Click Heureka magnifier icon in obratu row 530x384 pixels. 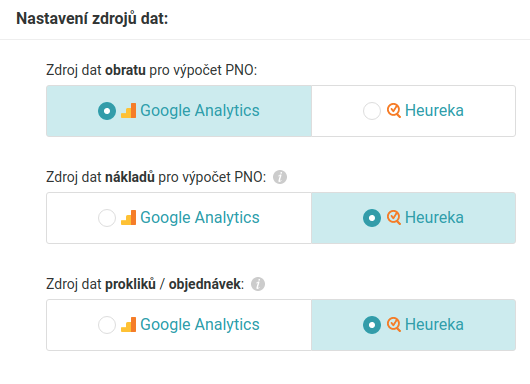pyautogui.click(x=394, y=111)
